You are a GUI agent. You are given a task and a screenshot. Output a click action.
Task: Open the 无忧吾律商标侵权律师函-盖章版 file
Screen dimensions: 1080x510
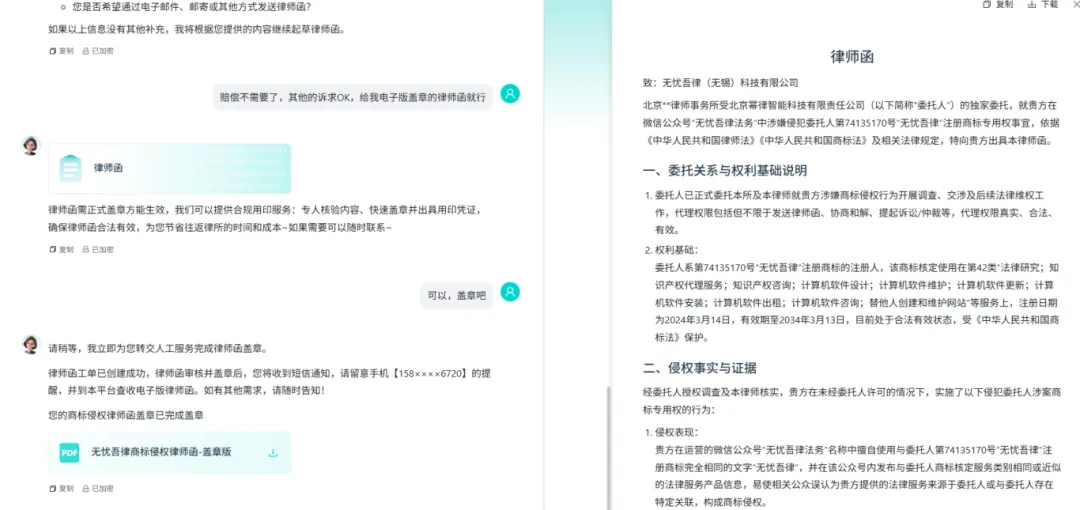tap(161, 453)
